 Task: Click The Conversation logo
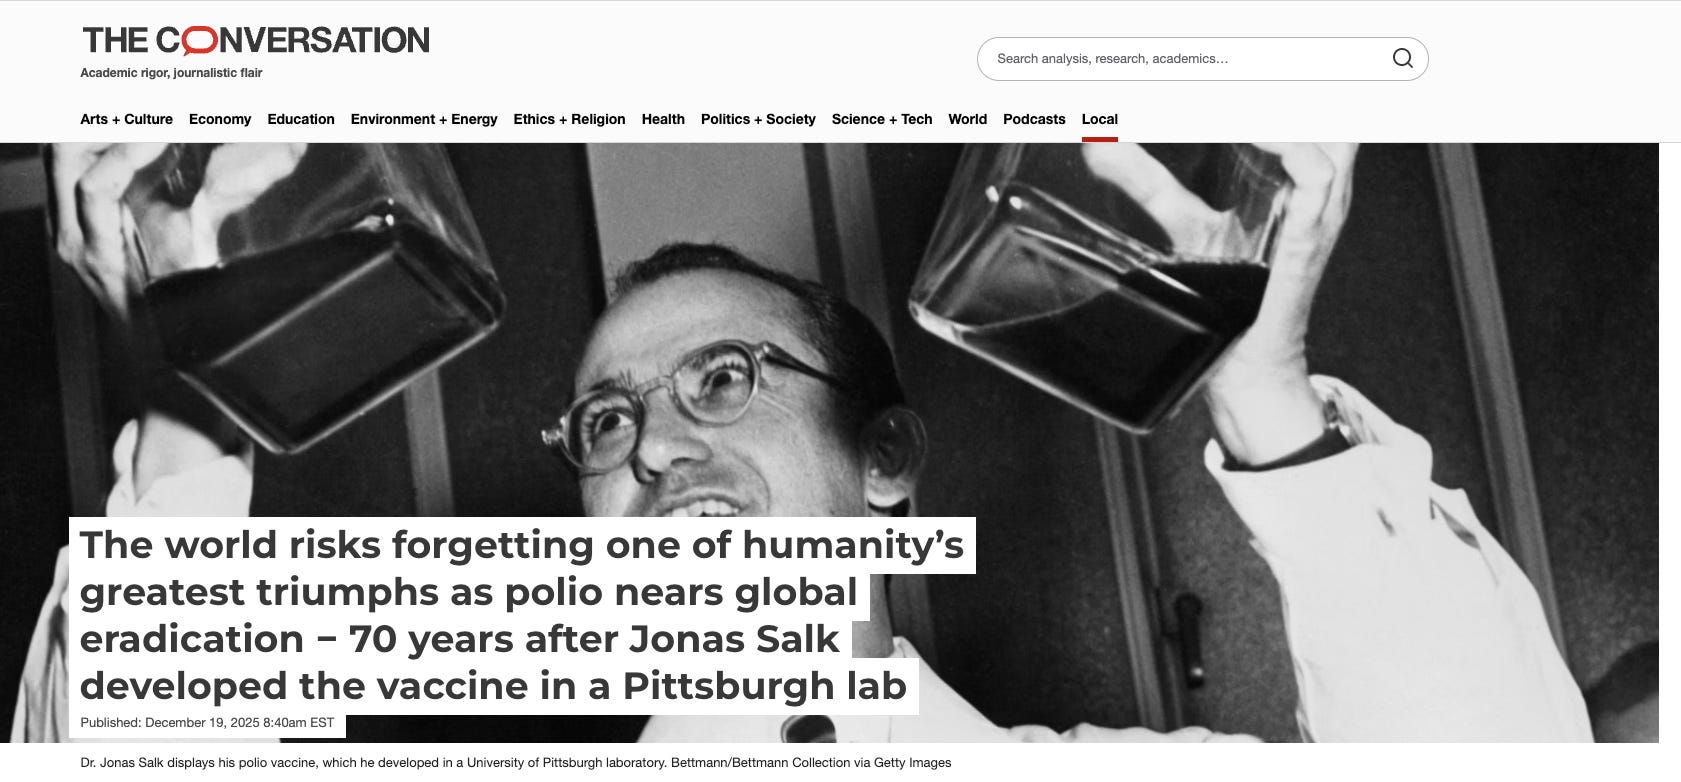(255, 40)
